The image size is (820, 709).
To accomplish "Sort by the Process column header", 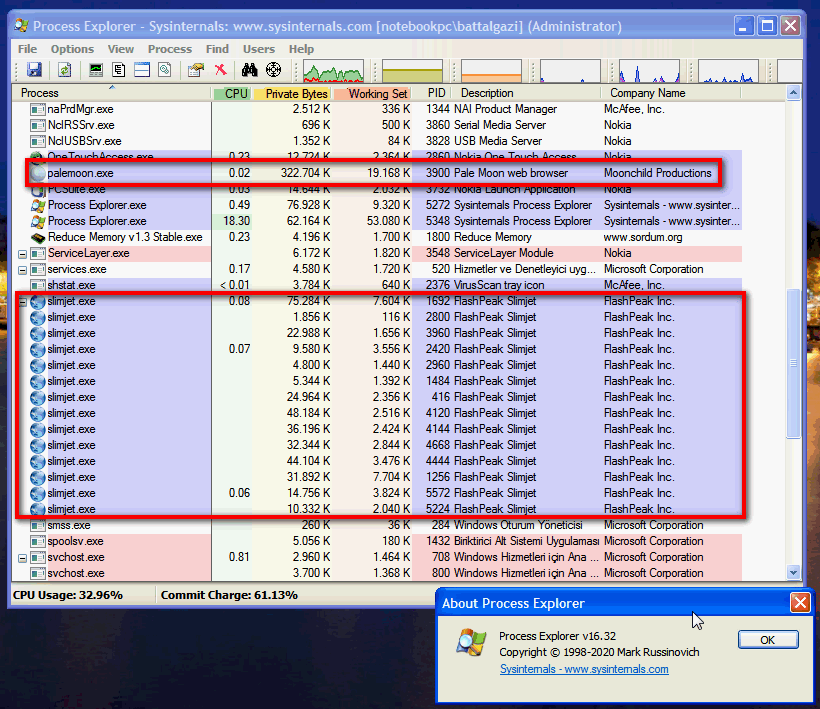I will pyautogui.click(x=112, y=93).
